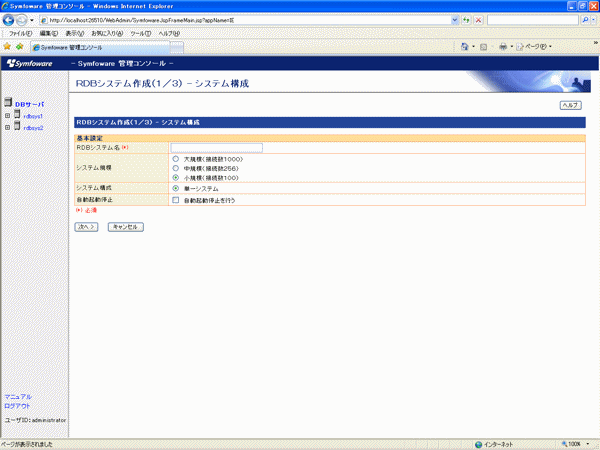Click the Feeds toolbar icon

pos(483,47)
